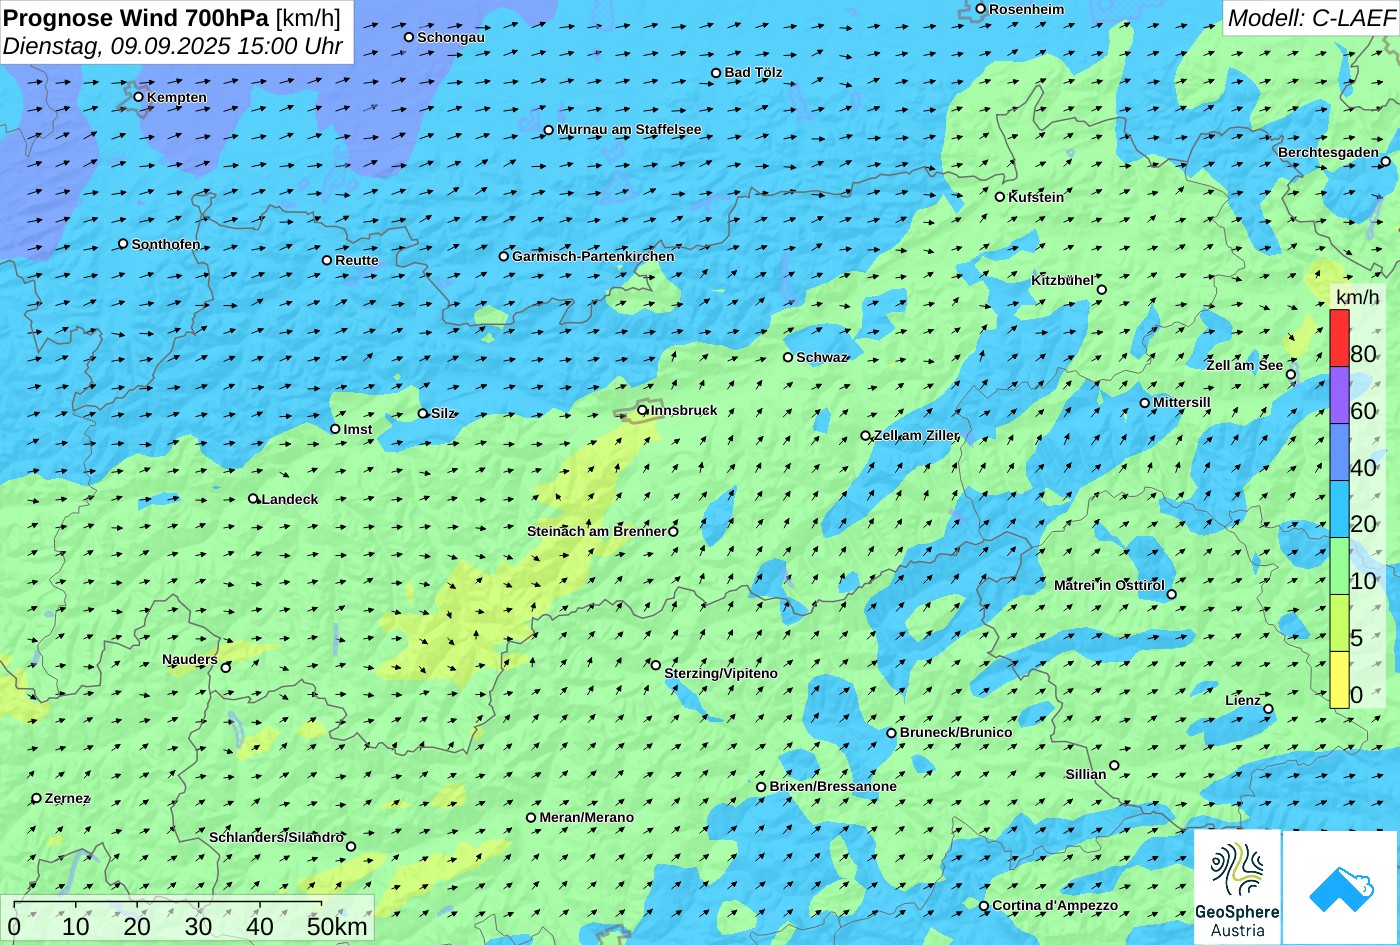Click the 'Mittersill' town label

pyautogui.click(x=1182, y=402)
